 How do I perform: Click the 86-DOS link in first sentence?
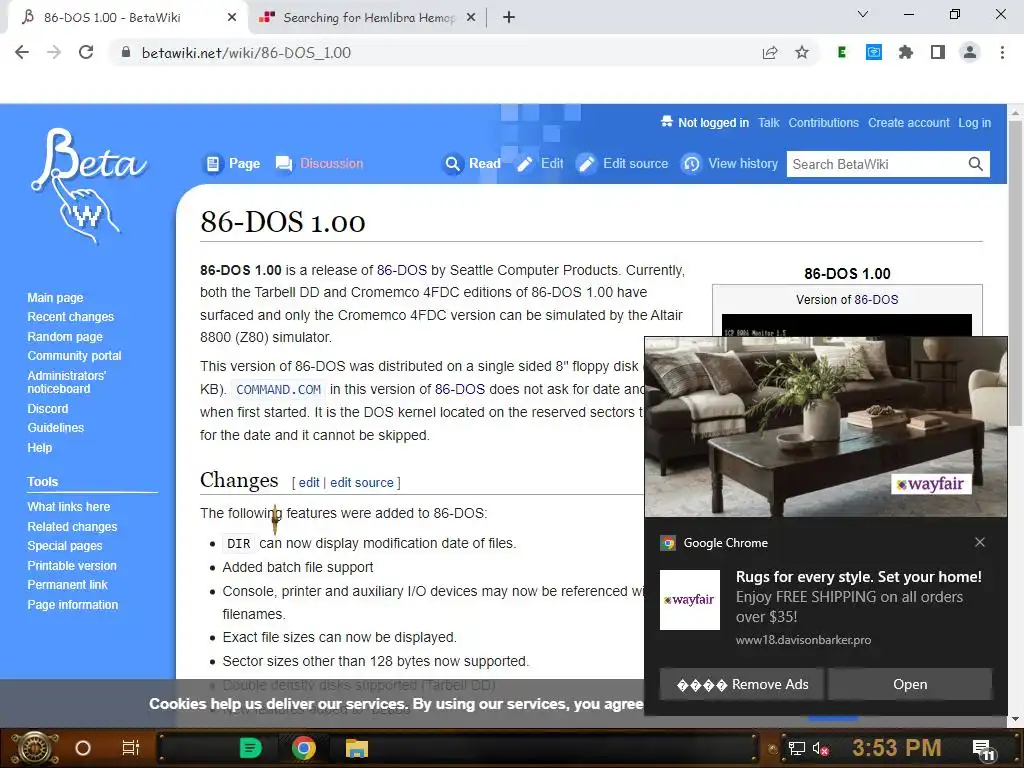coord(402,270)
